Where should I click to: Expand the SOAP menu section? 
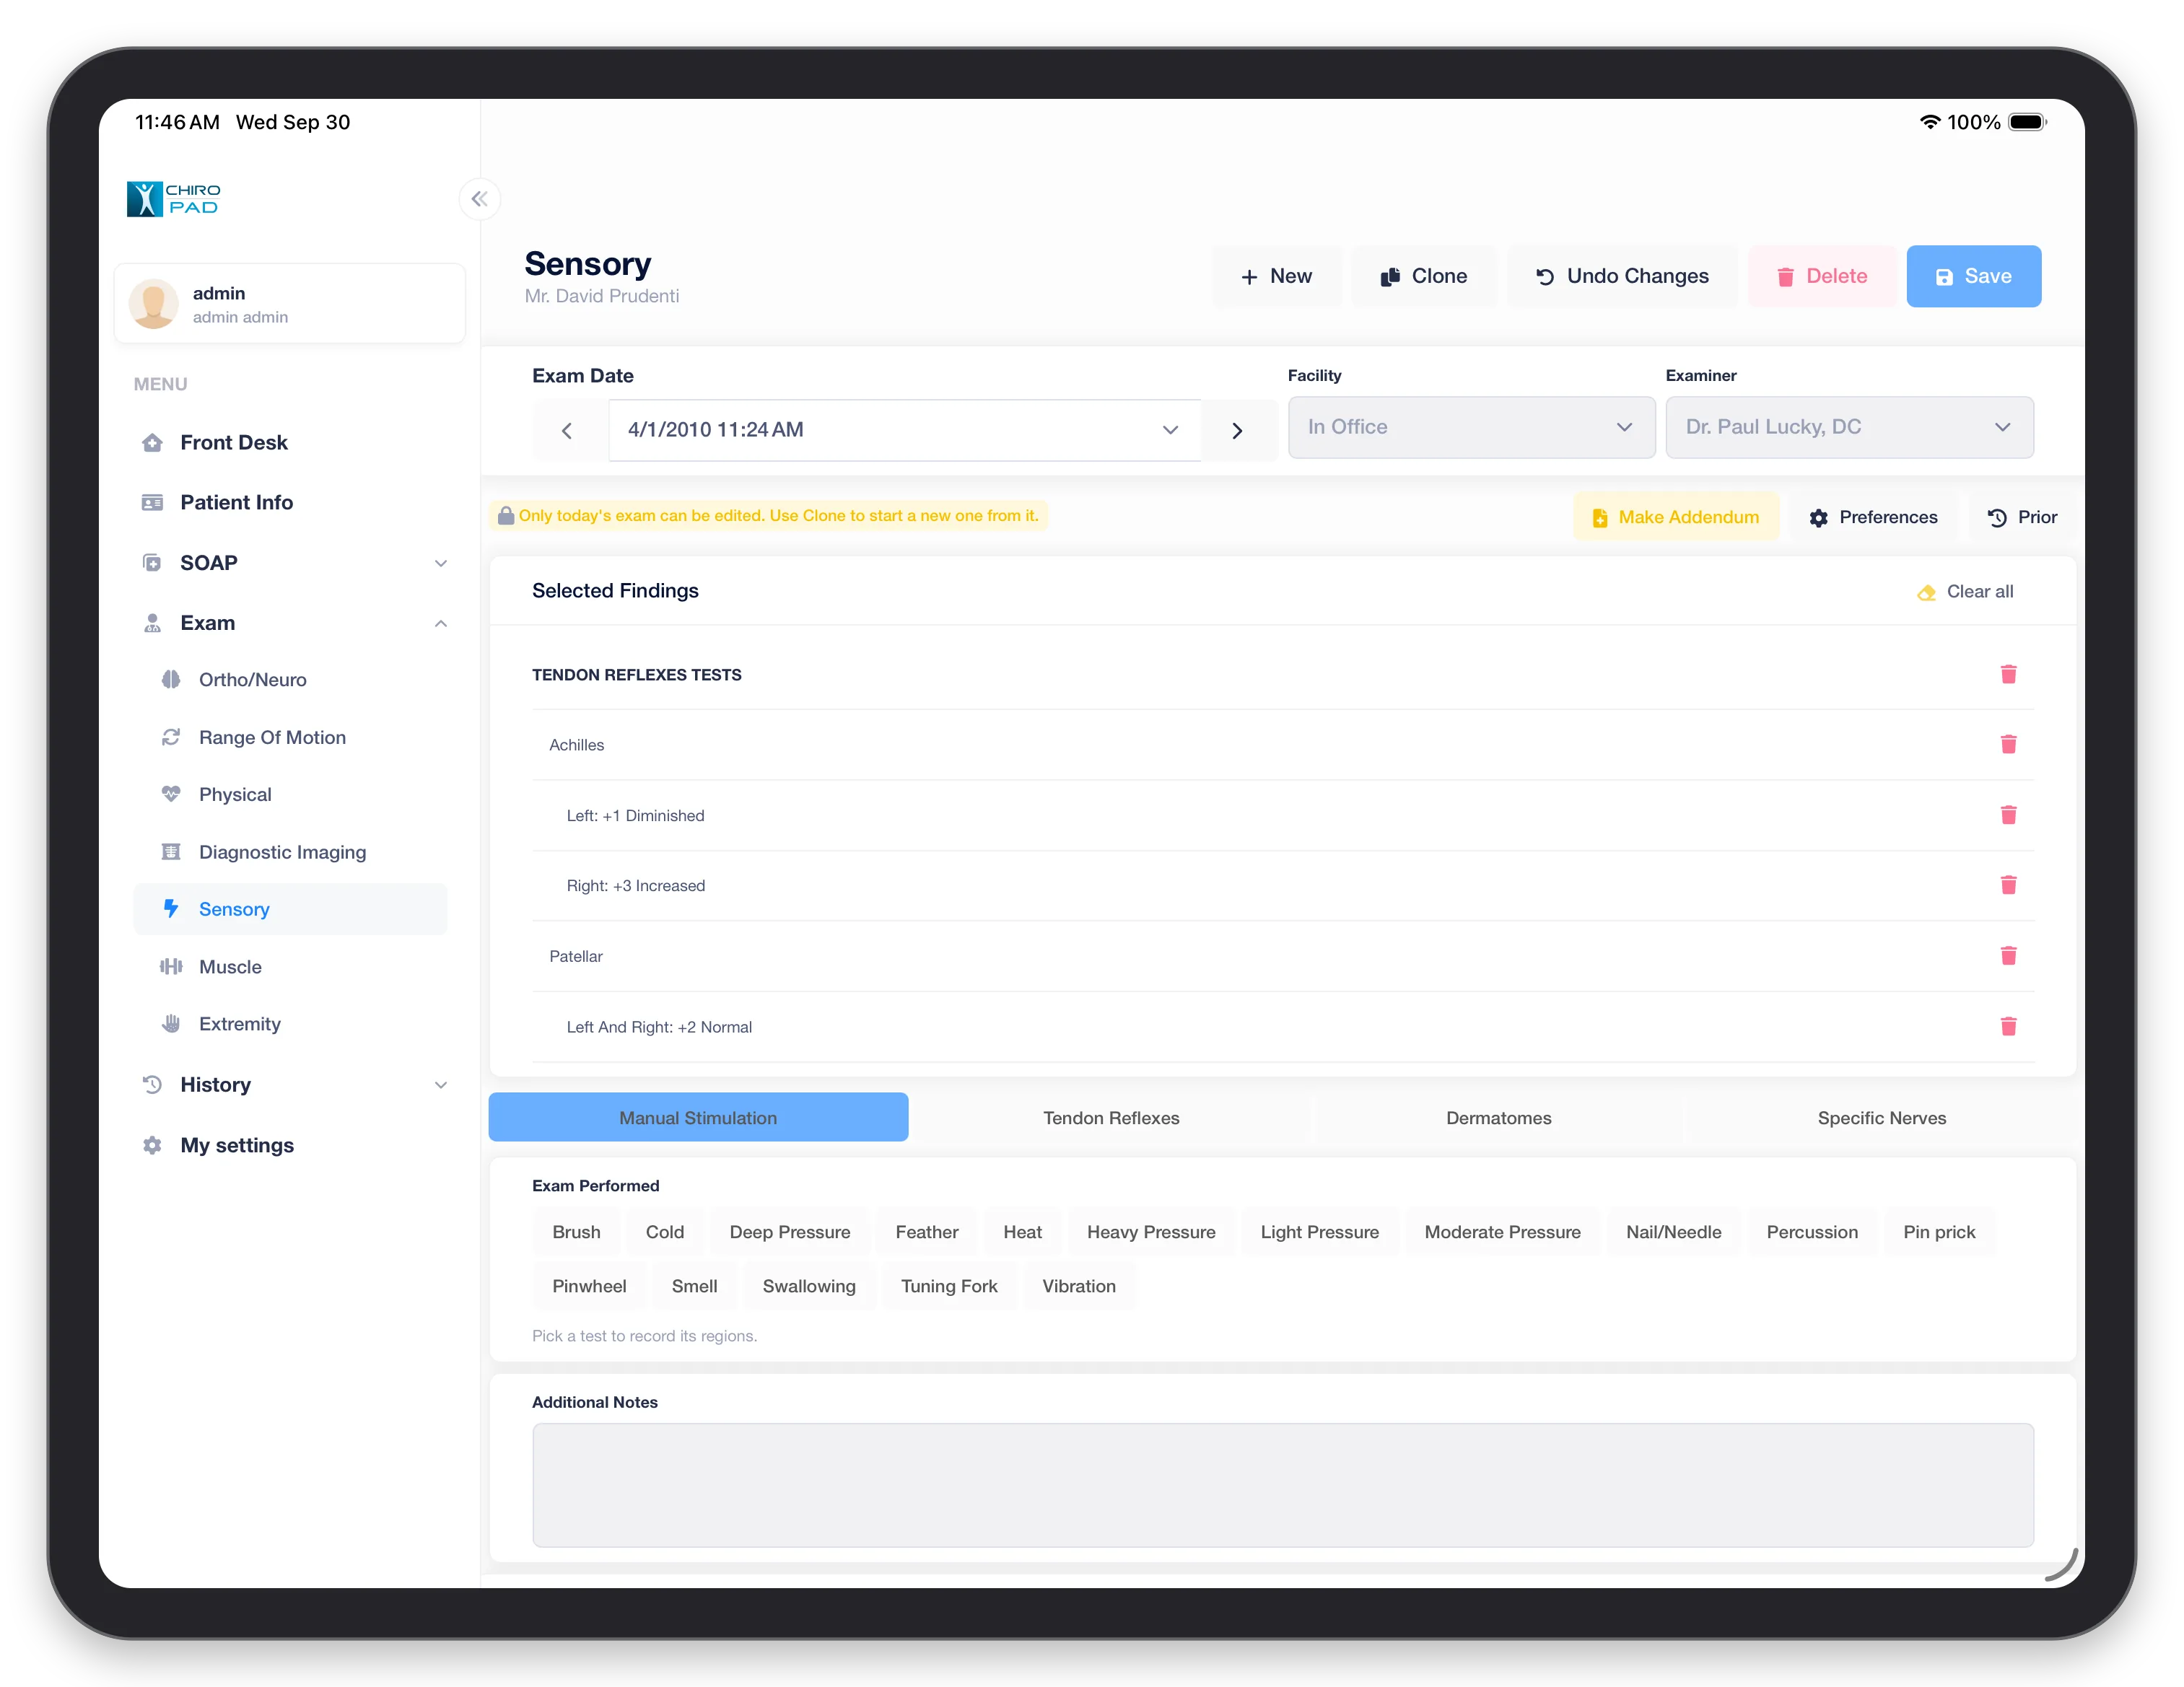pyautogui.click(x=290, y=563)
